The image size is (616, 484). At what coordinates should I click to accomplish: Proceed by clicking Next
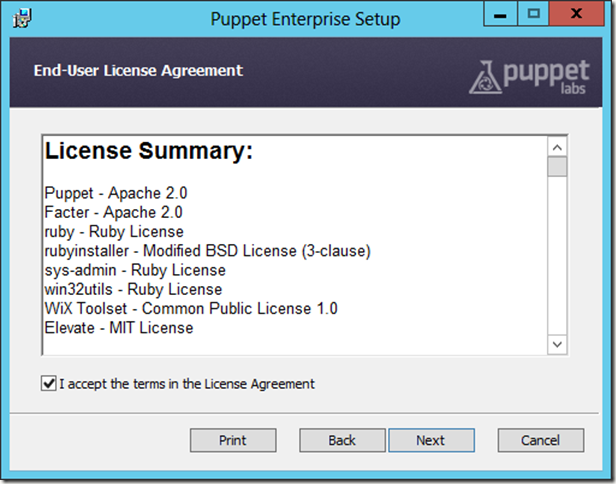(430, 440)
